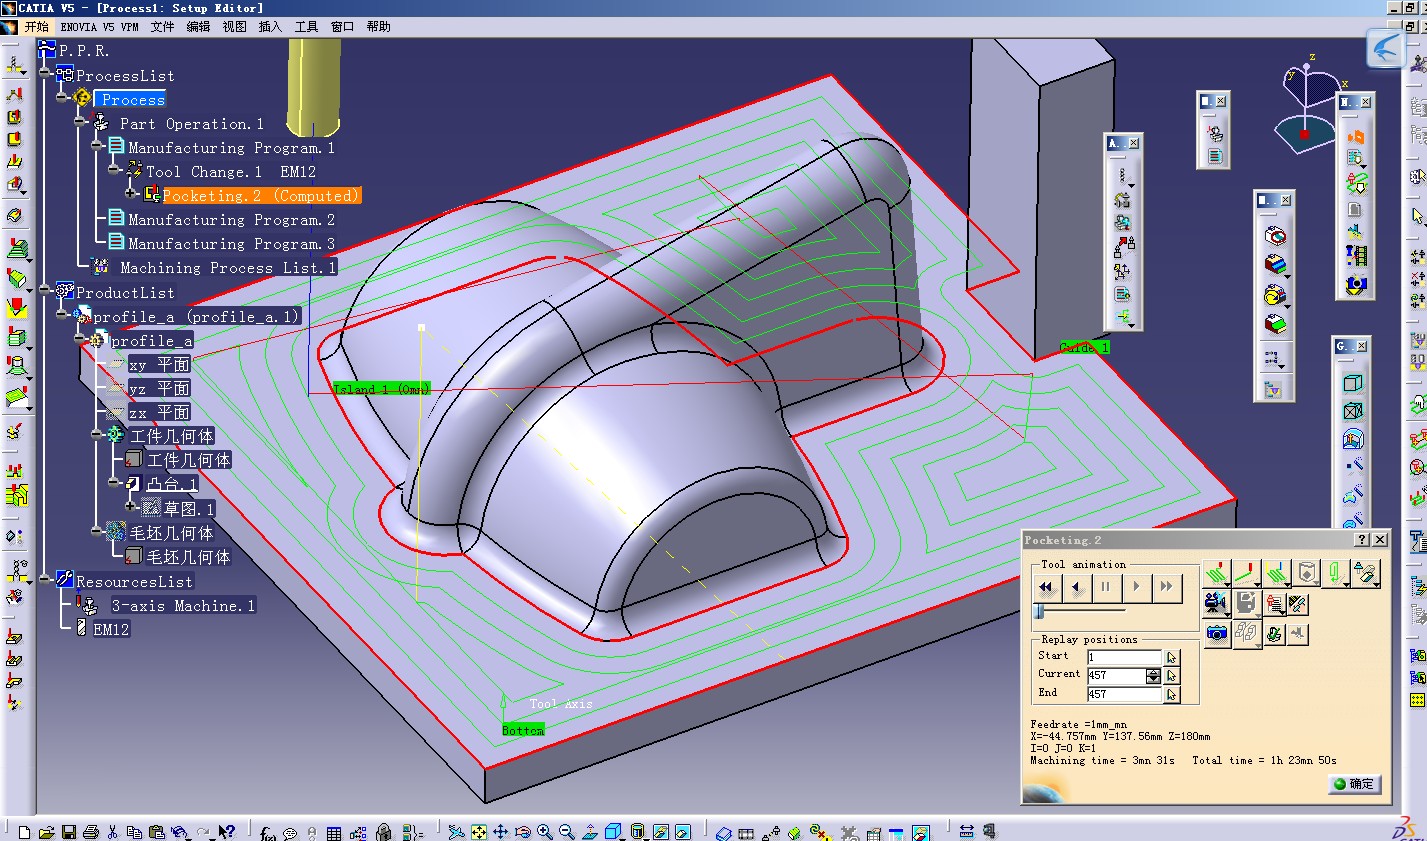Screen dimensions: 1427x841
Task: Click the End replay position field
Action: [x=1124, y=694]
